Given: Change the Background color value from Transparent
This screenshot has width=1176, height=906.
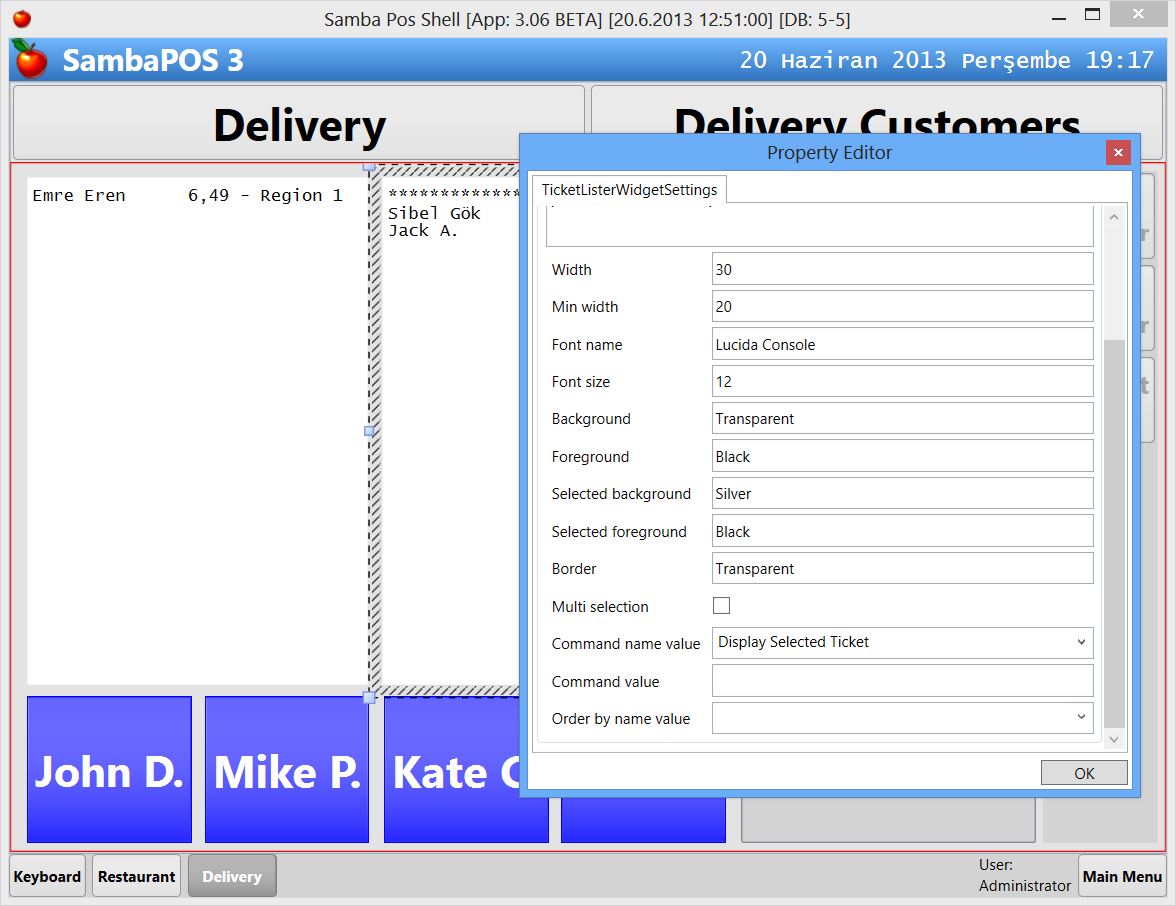Looking at the screenshot, I should click(900, 418).
